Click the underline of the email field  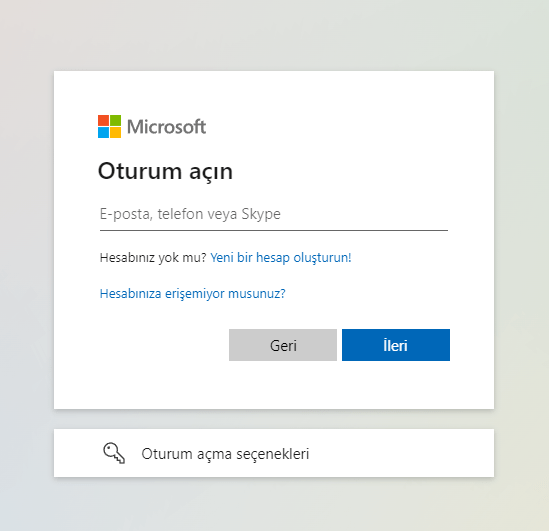tap(274, 230)
